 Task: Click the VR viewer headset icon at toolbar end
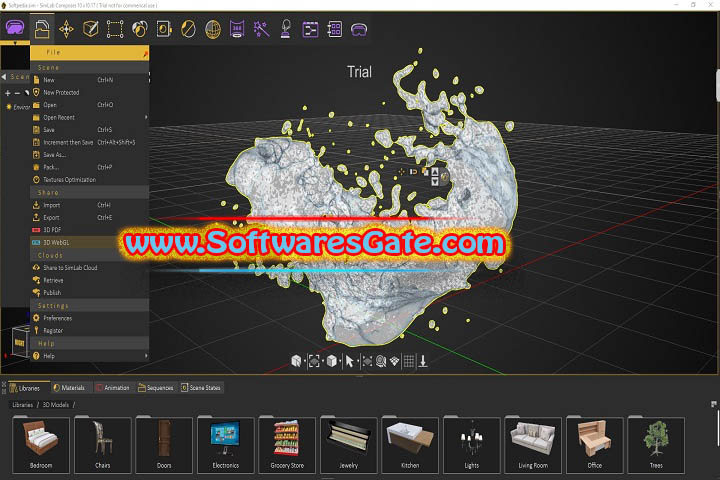tap(359, 30)
